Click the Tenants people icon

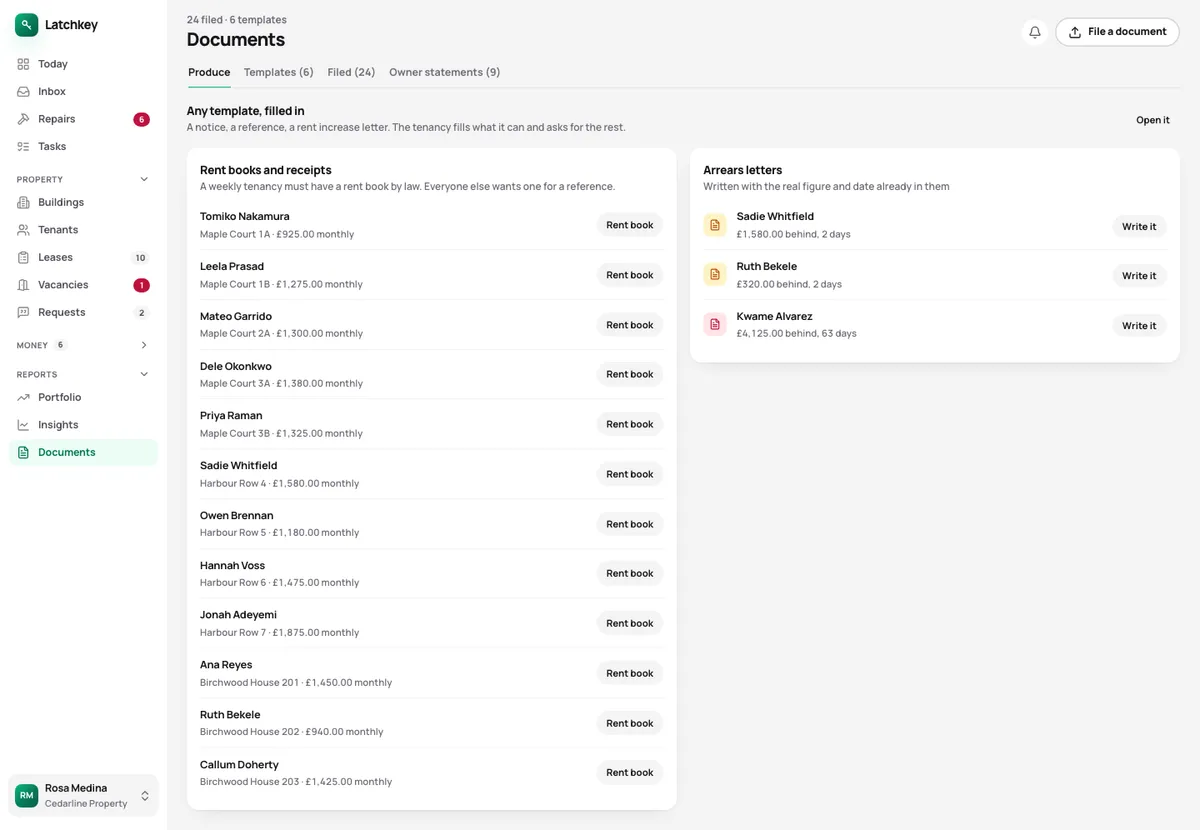pyautogui.click(x=23, y=230)
